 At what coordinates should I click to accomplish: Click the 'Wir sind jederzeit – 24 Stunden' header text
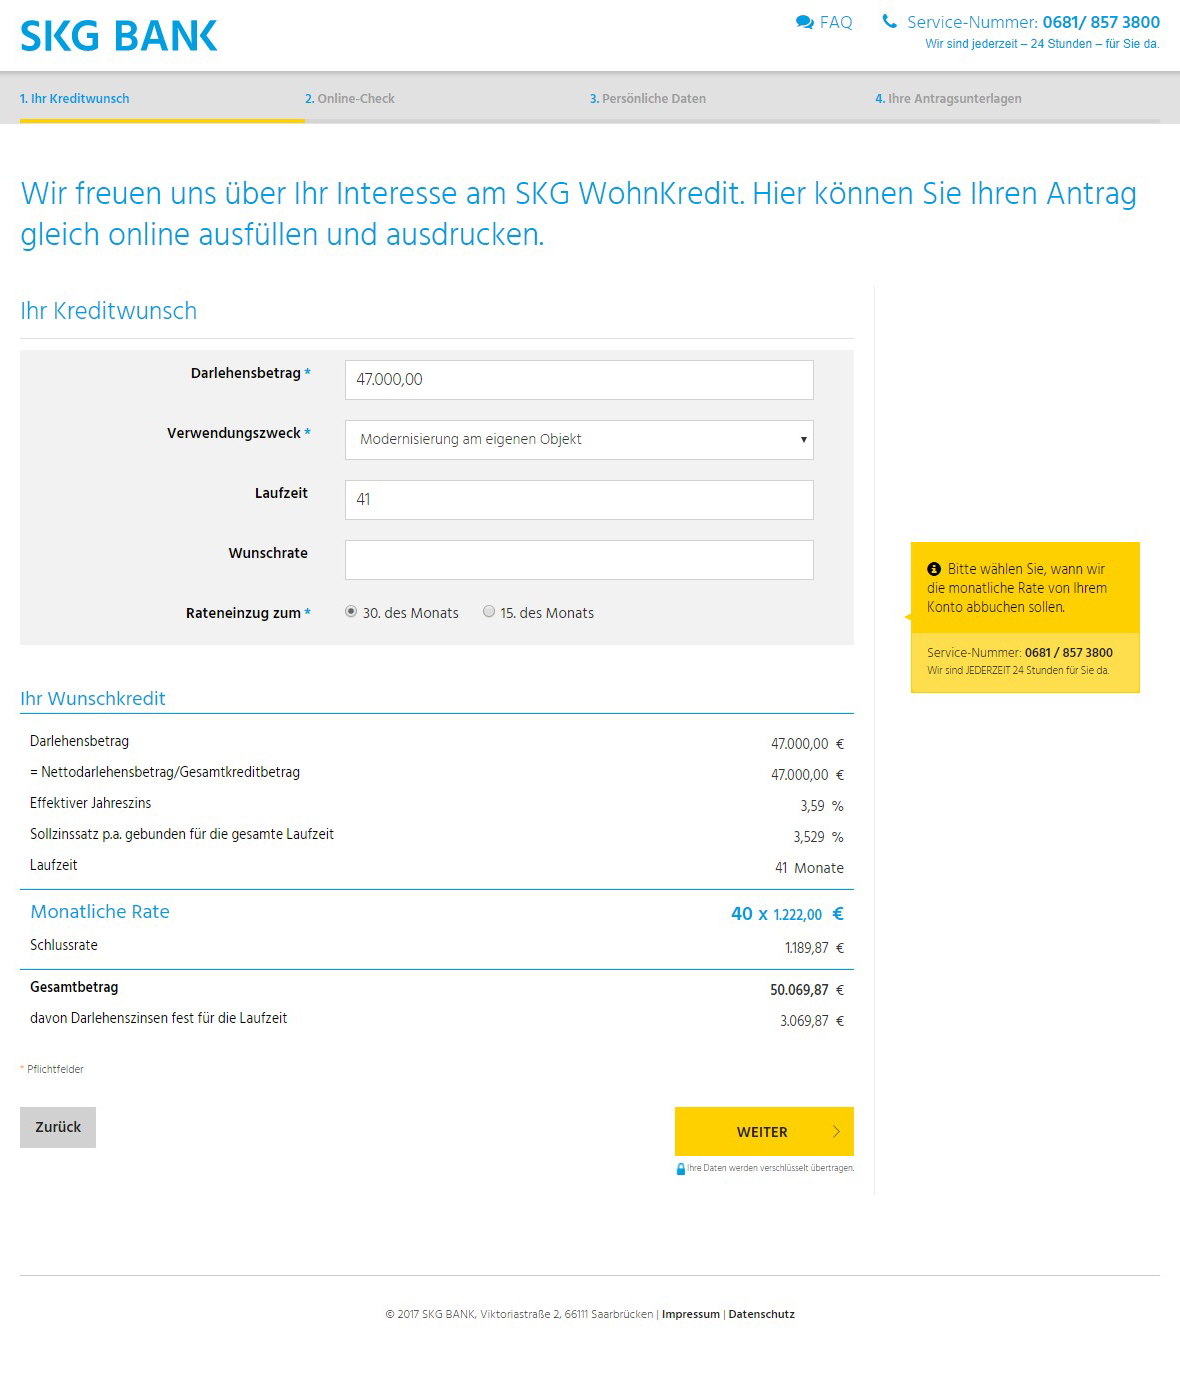click(1042, 44)
